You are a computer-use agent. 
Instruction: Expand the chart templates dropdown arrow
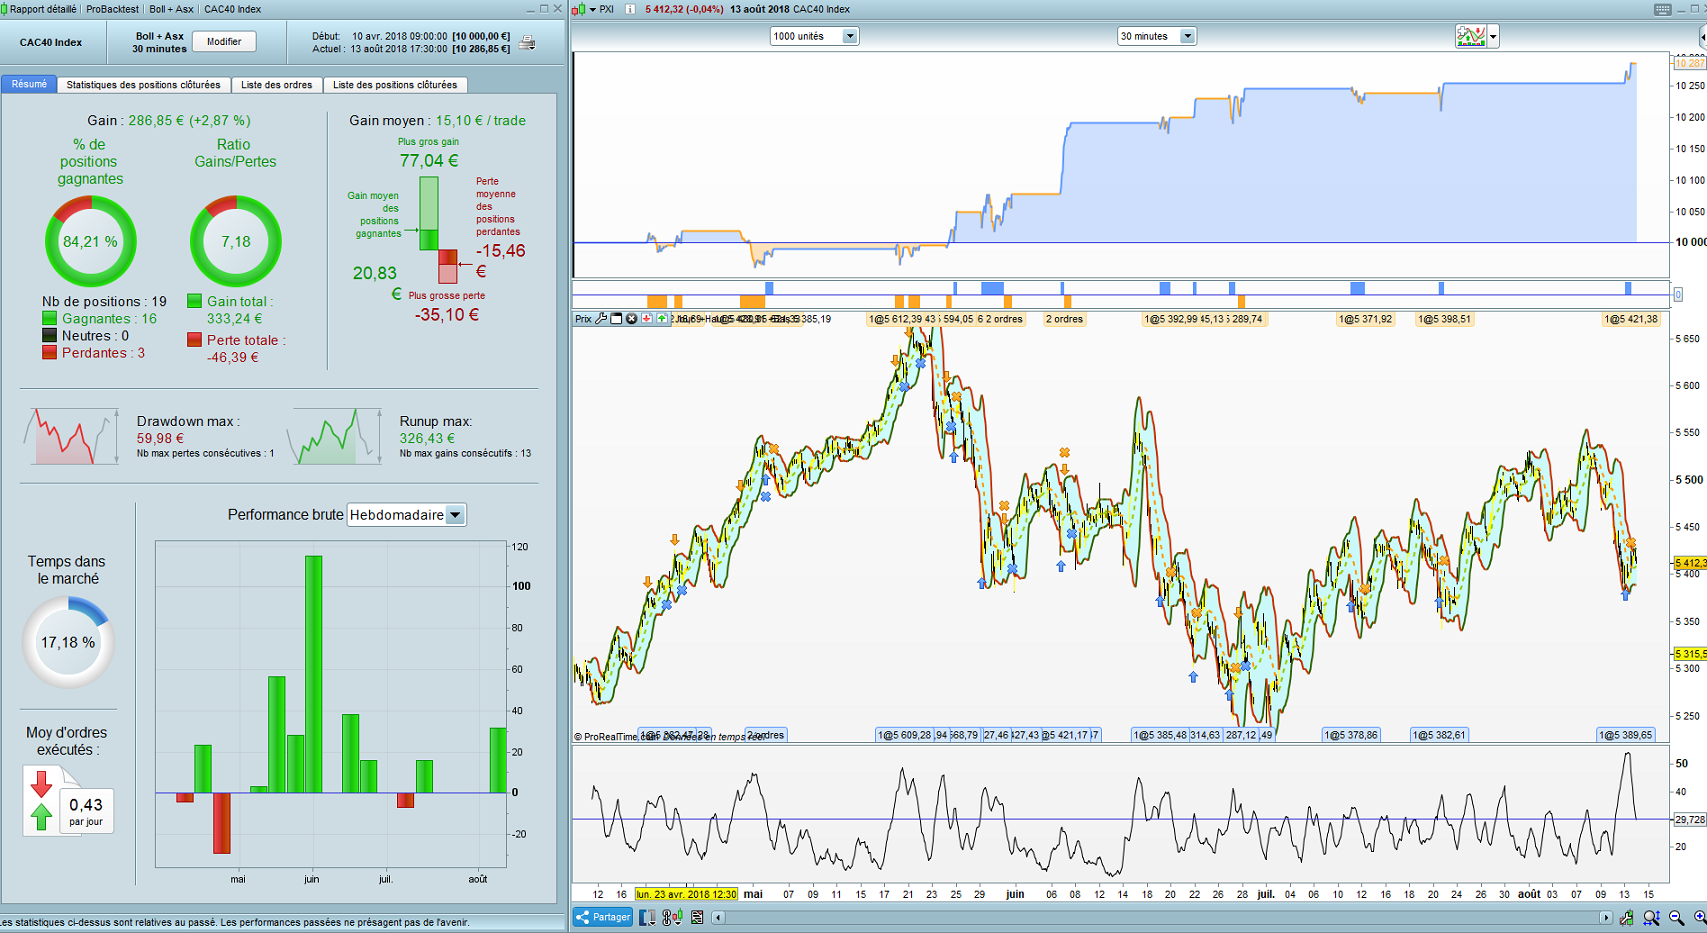click(x=1493, y=37)
